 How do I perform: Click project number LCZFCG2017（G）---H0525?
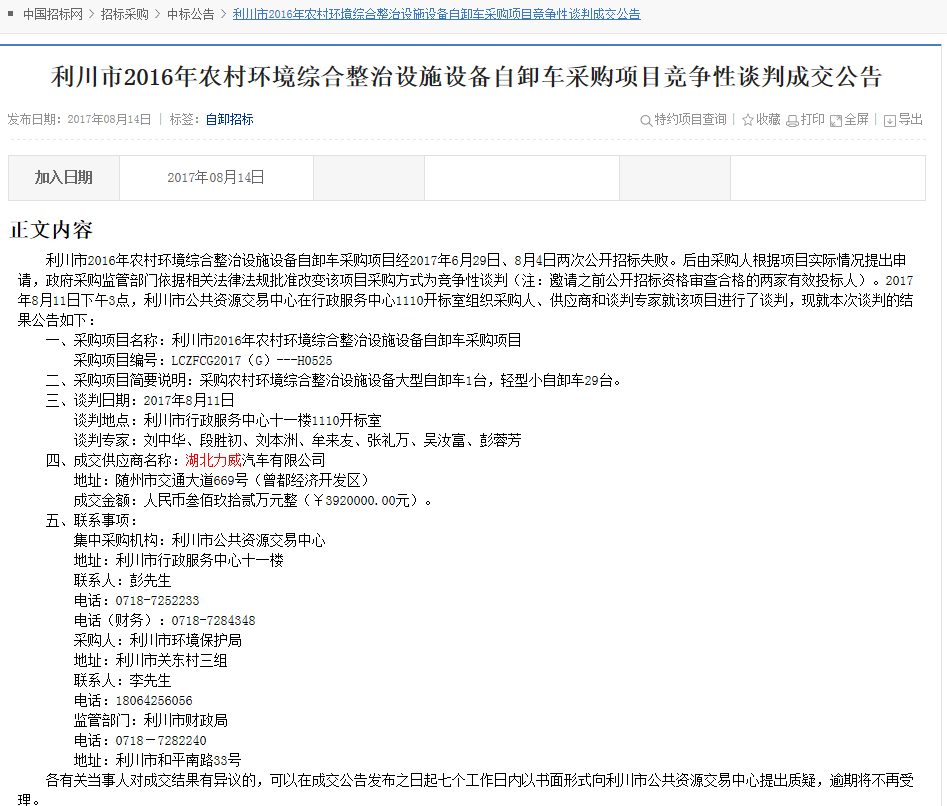click(x=252, y=360)
